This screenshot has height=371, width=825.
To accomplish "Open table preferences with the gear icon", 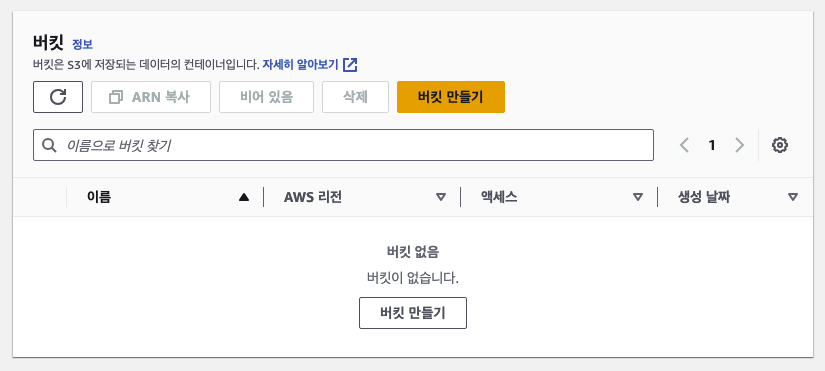I will pos(780,145).
